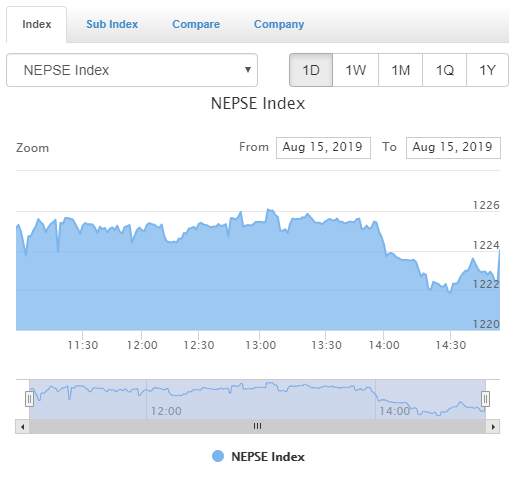Open the Sub Index tab

click(112, 24)
